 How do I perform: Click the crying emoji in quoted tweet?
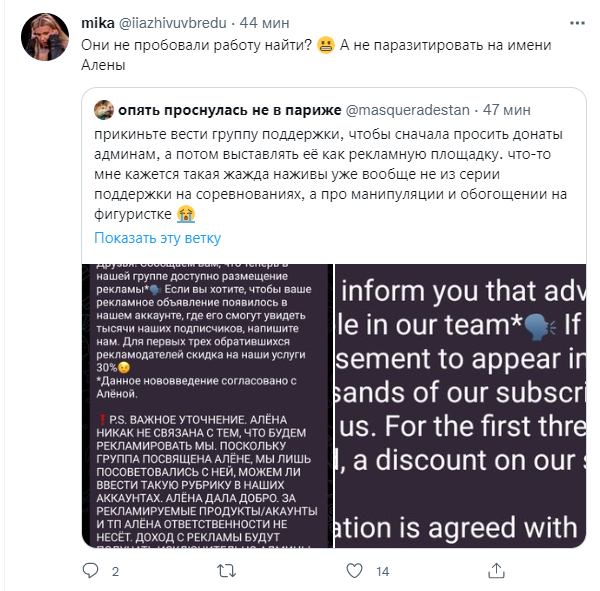(184, 213)
